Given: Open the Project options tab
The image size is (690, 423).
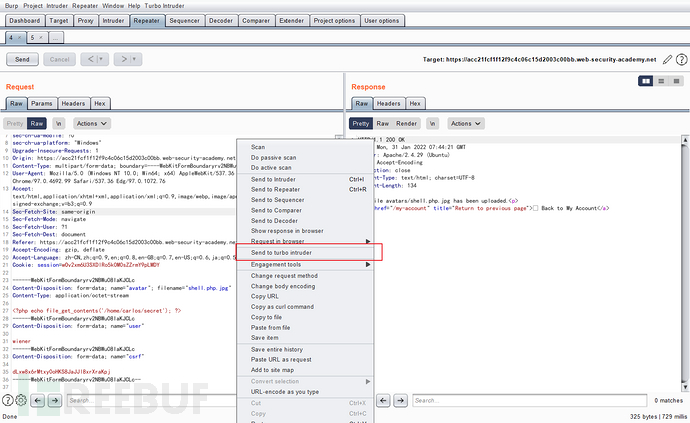Looking at the screenshot, I should (334, 21).
